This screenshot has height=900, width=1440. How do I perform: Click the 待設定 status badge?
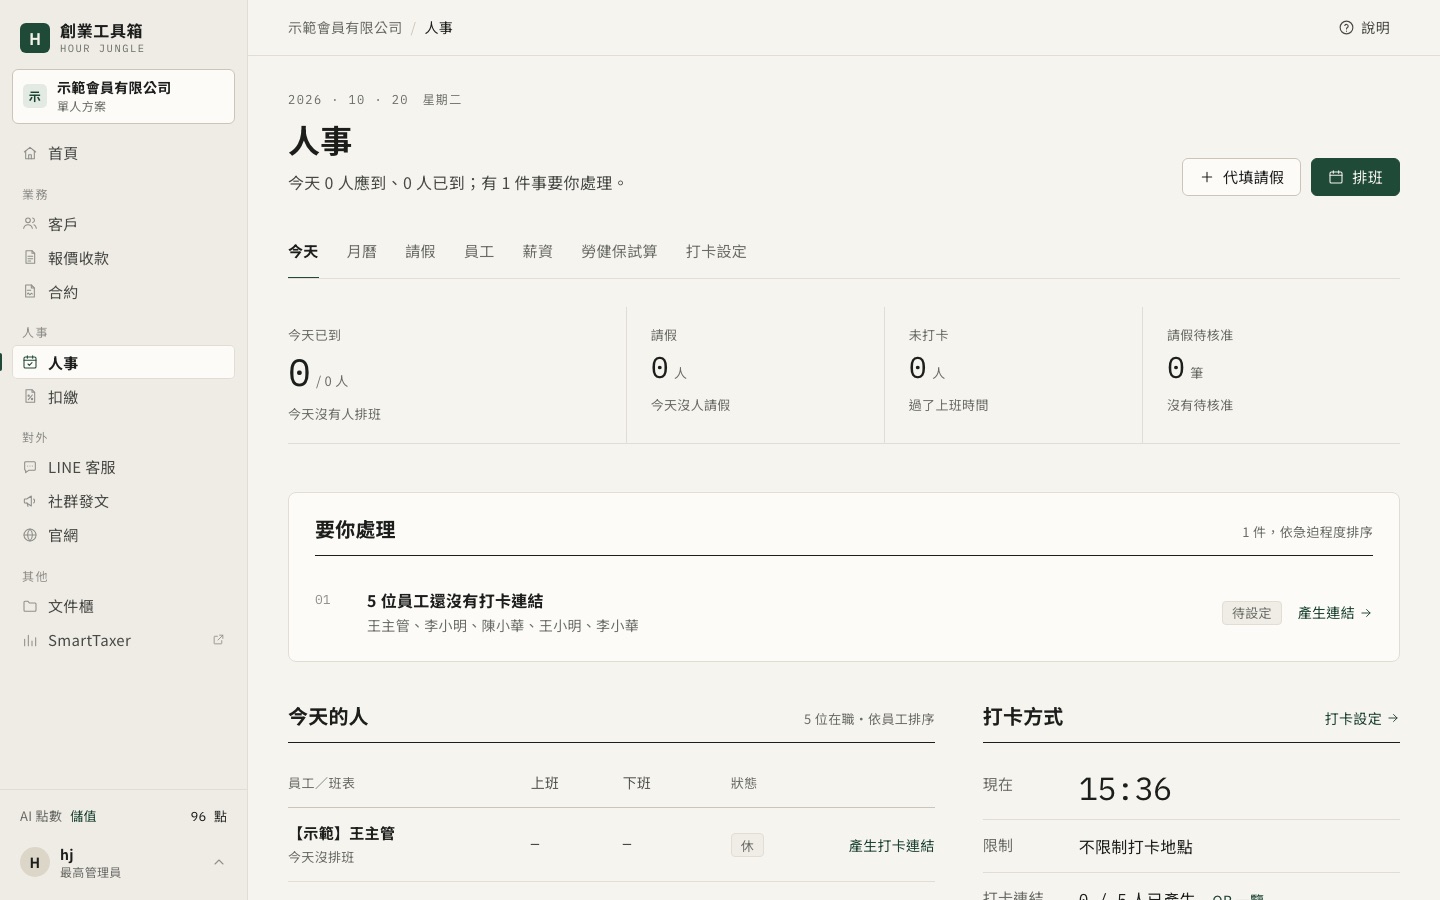coord(1252,613)
